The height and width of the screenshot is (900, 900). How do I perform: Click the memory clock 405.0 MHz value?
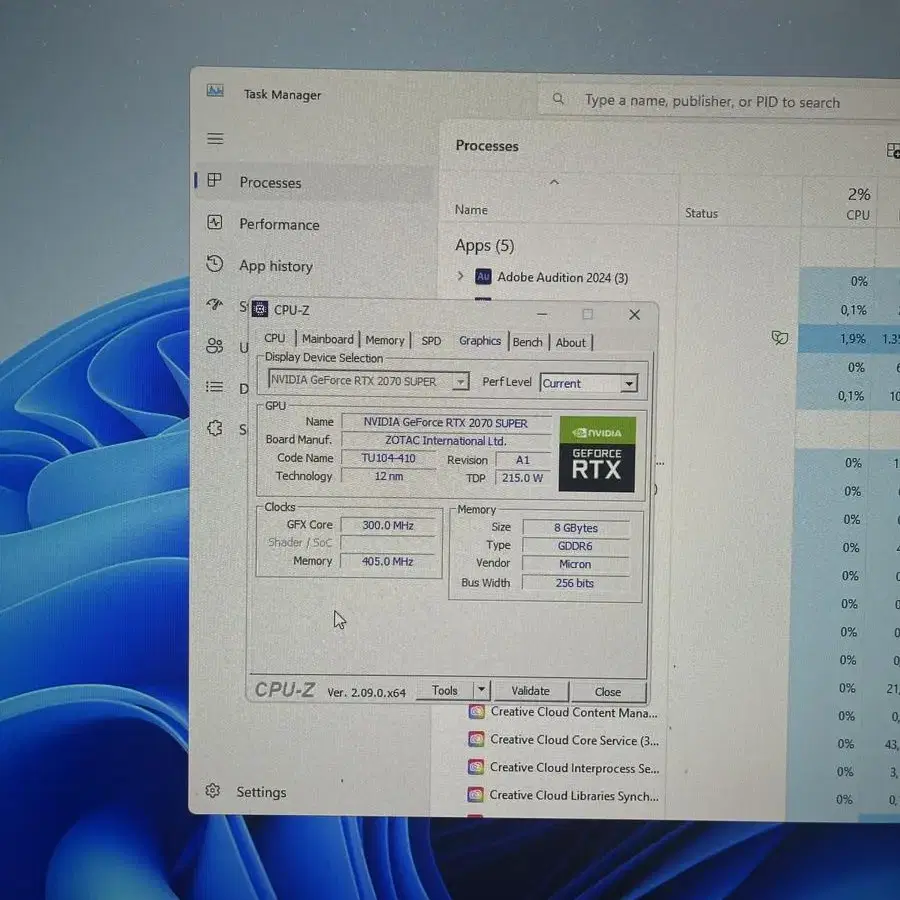tap(388, 561)
